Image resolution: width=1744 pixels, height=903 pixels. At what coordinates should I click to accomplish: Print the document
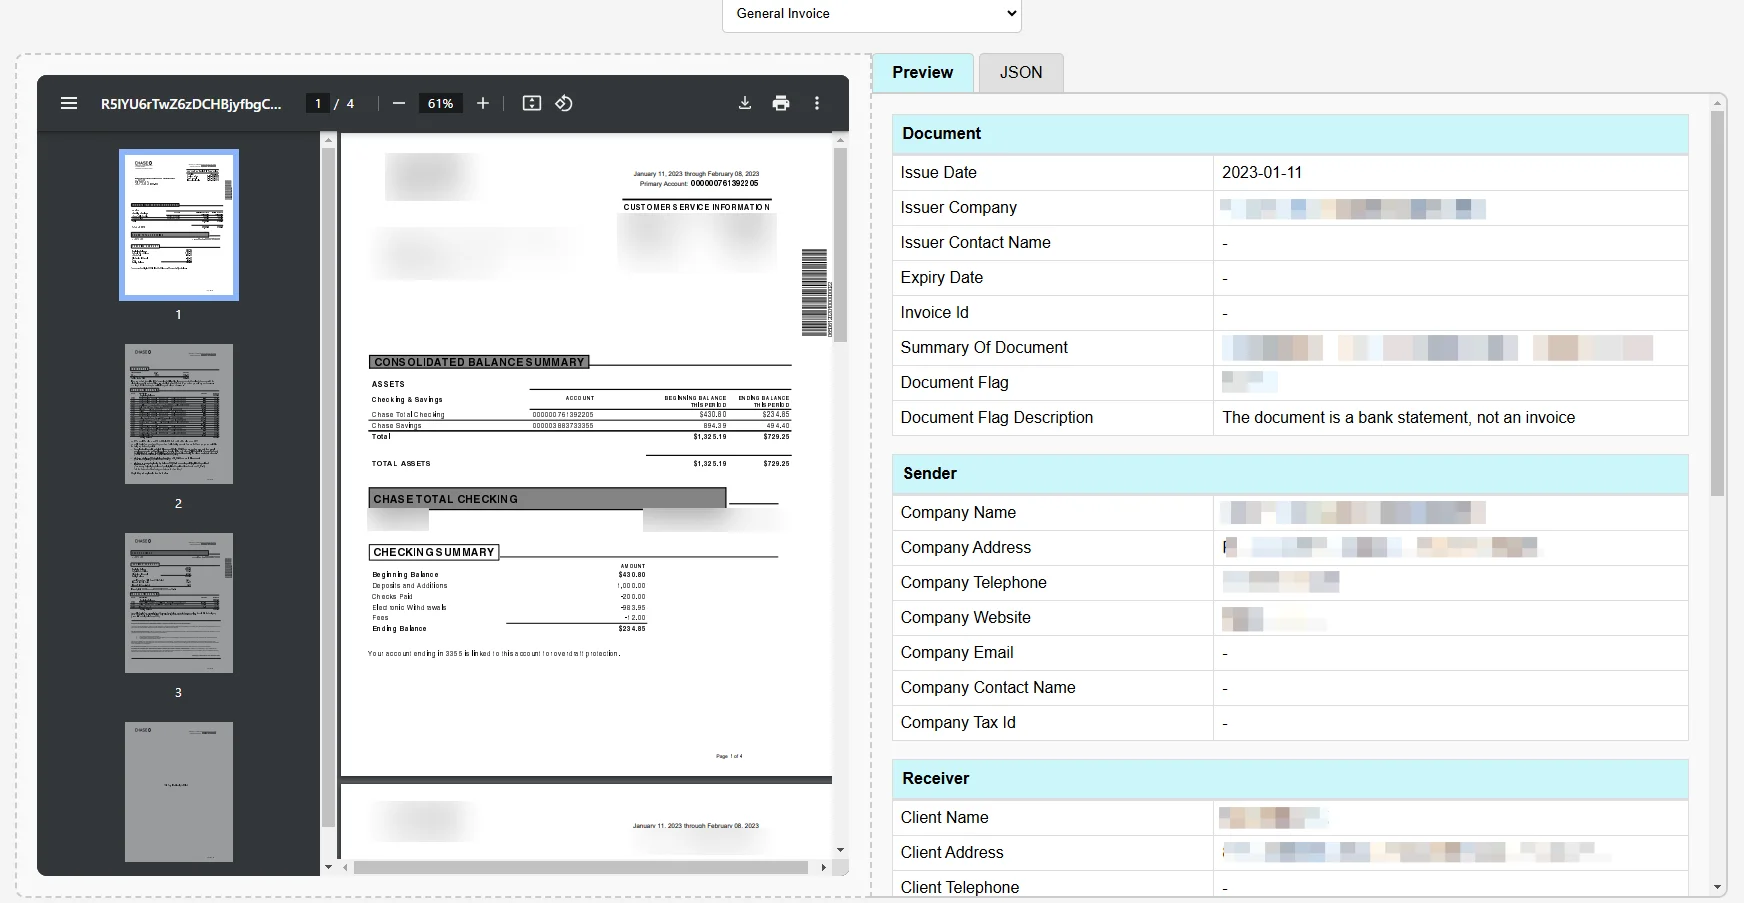[x=782, y=103]
